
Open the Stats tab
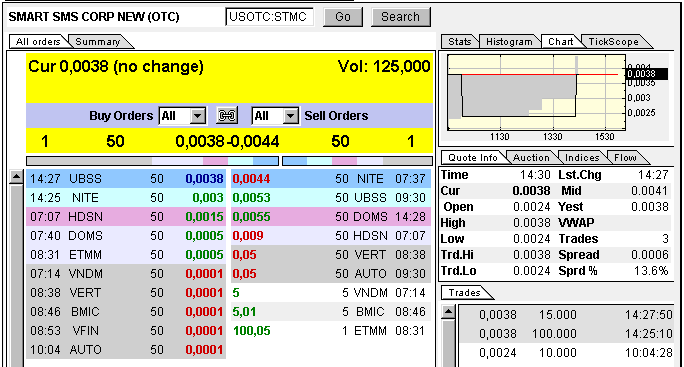click(460, 41)
